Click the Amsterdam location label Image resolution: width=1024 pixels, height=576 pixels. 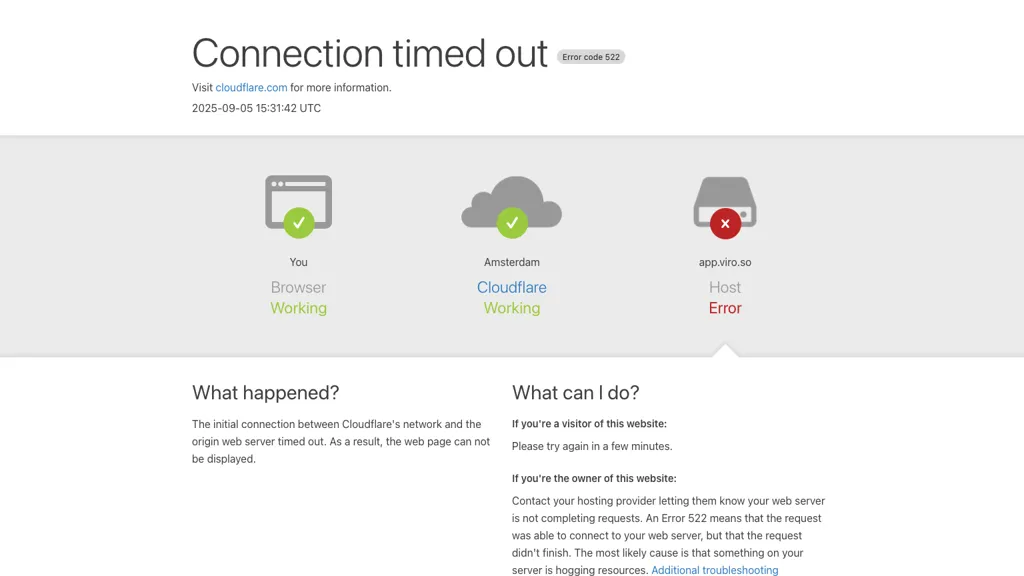pos(512,262)
